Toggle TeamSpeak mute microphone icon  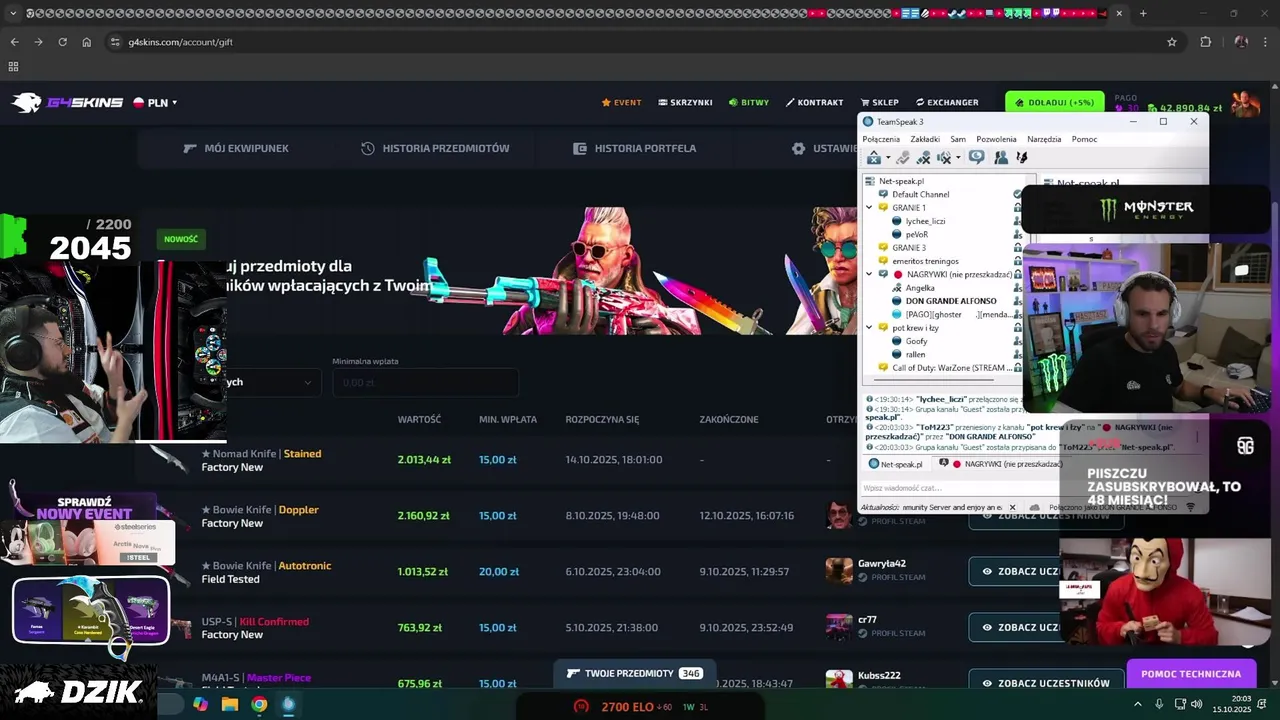click(x=923, y=158)
